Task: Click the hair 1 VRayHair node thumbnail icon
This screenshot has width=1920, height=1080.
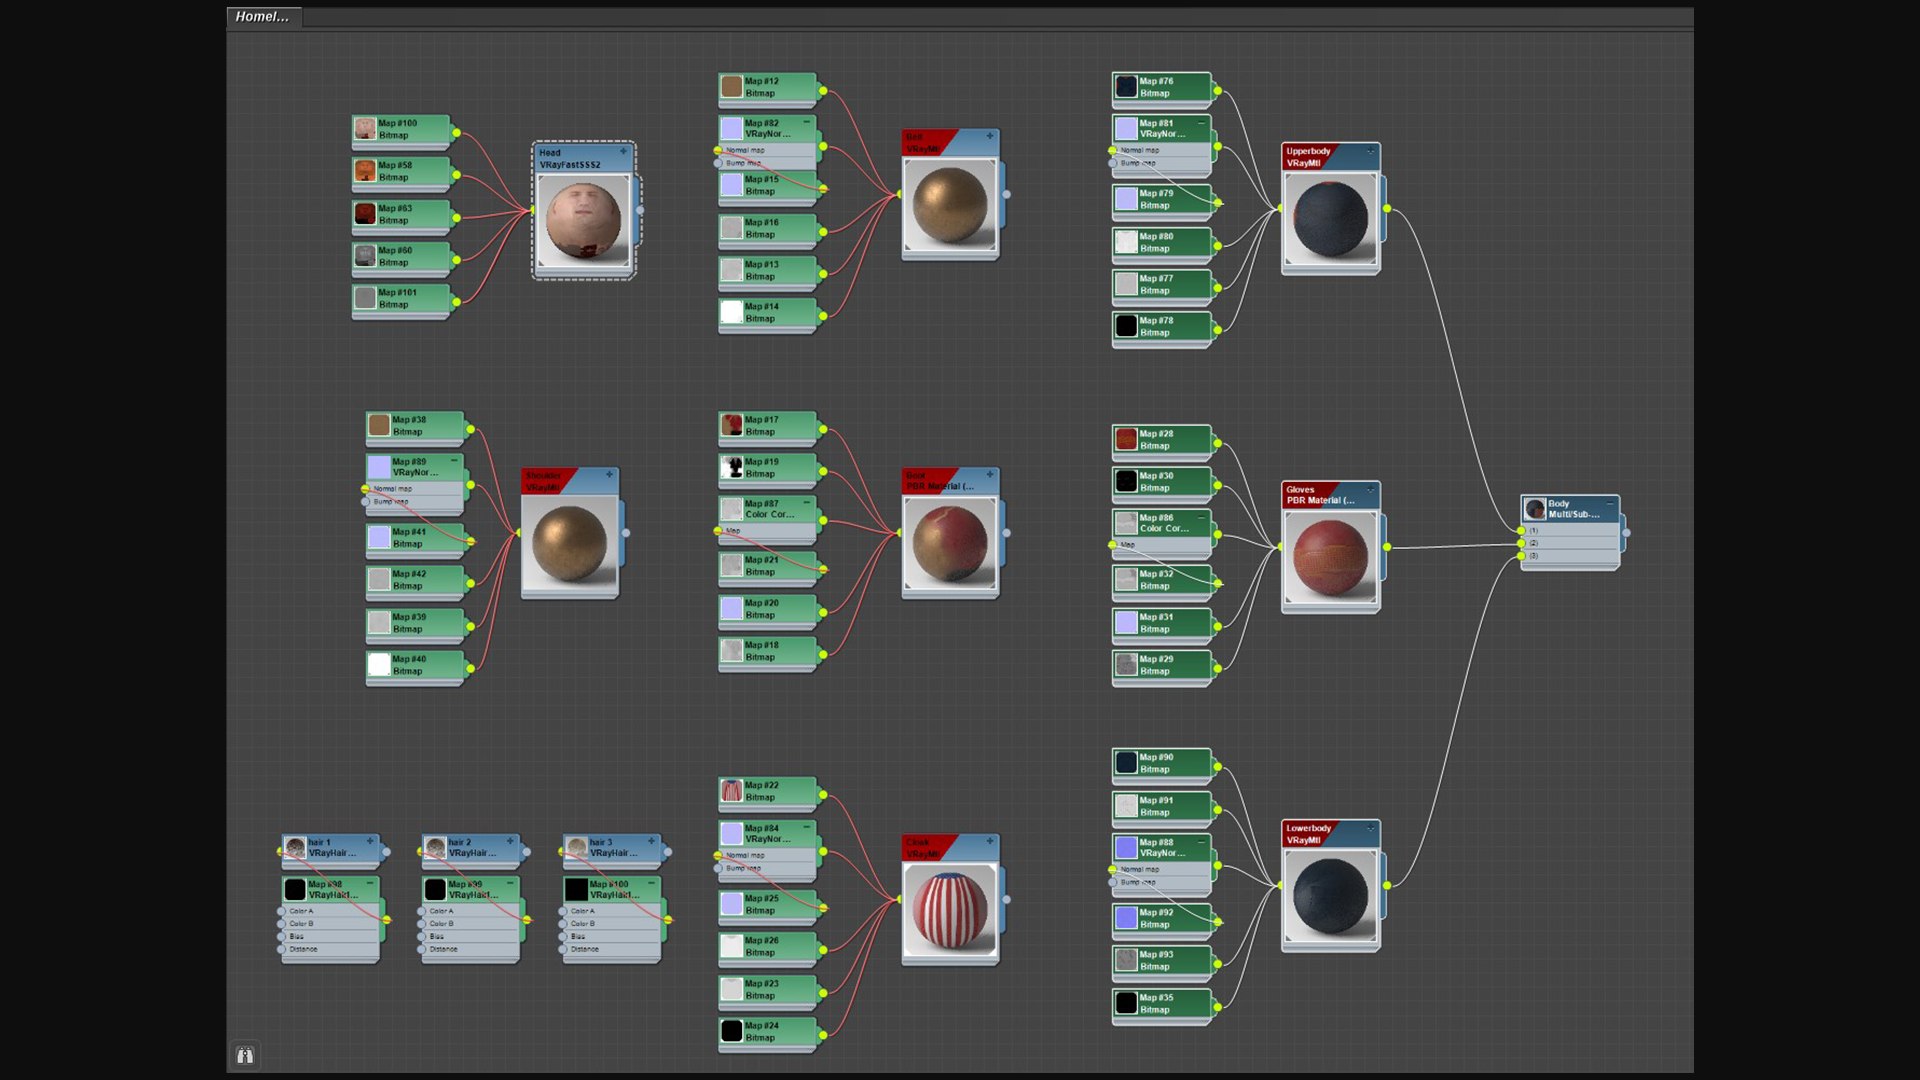Action: 296,848
